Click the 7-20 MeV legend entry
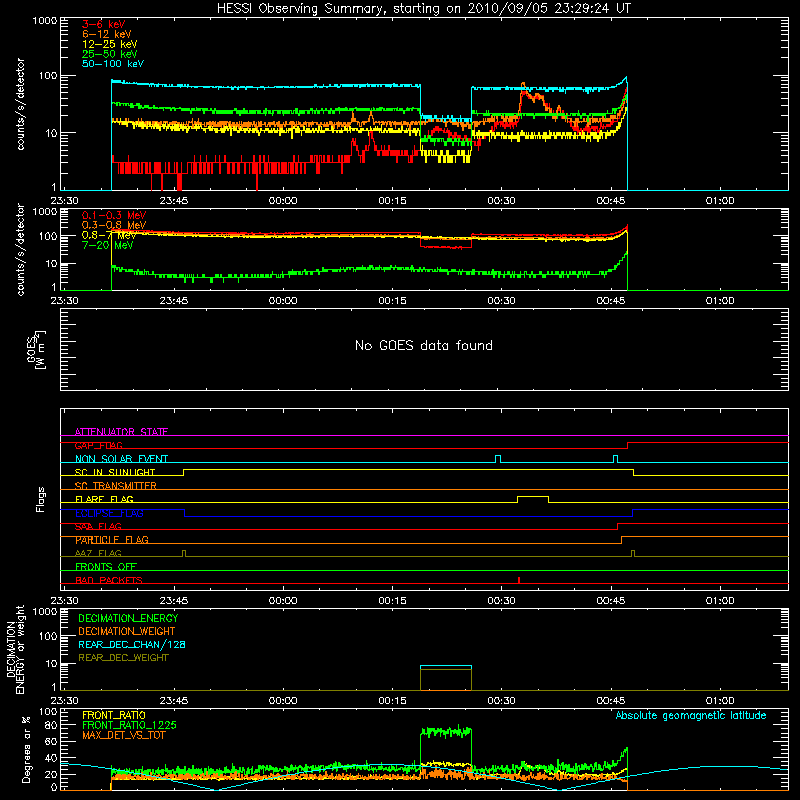This screenshot has width=800, height=800. (107, 245)
